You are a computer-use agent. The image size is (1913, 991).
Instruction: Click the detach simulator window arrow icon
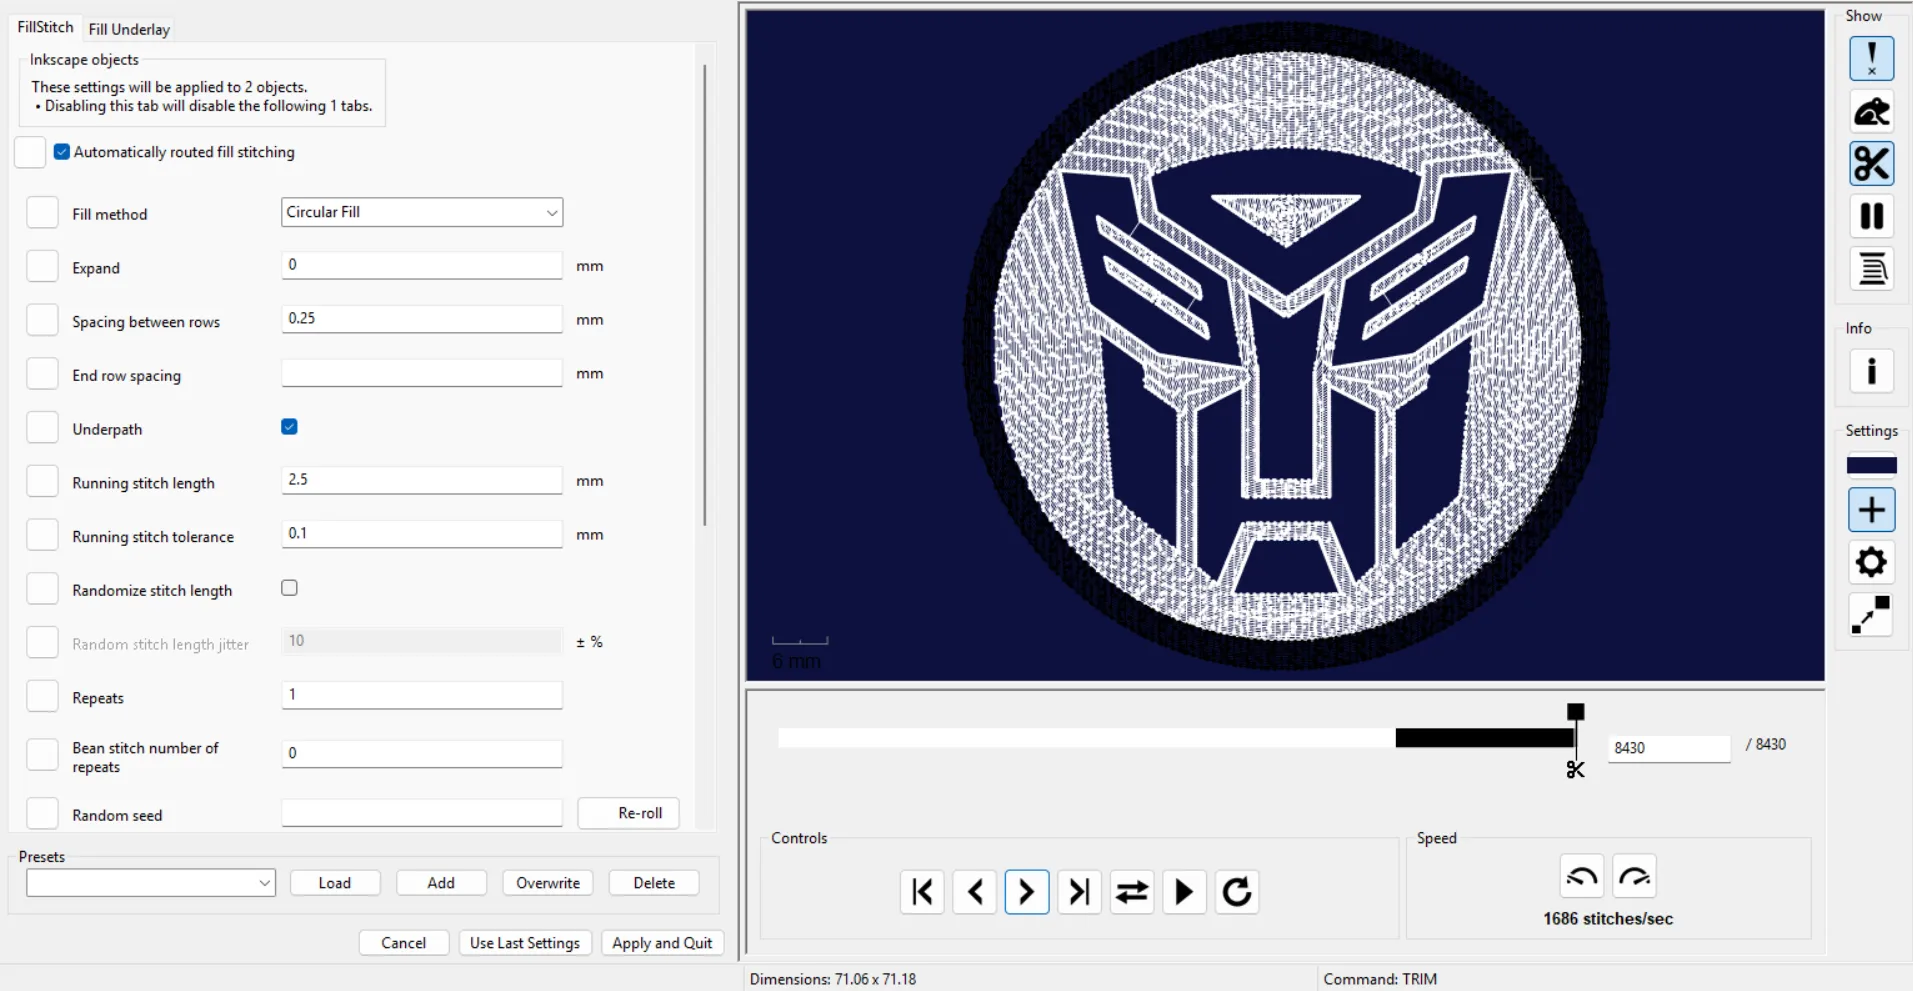click(1871, 615)
